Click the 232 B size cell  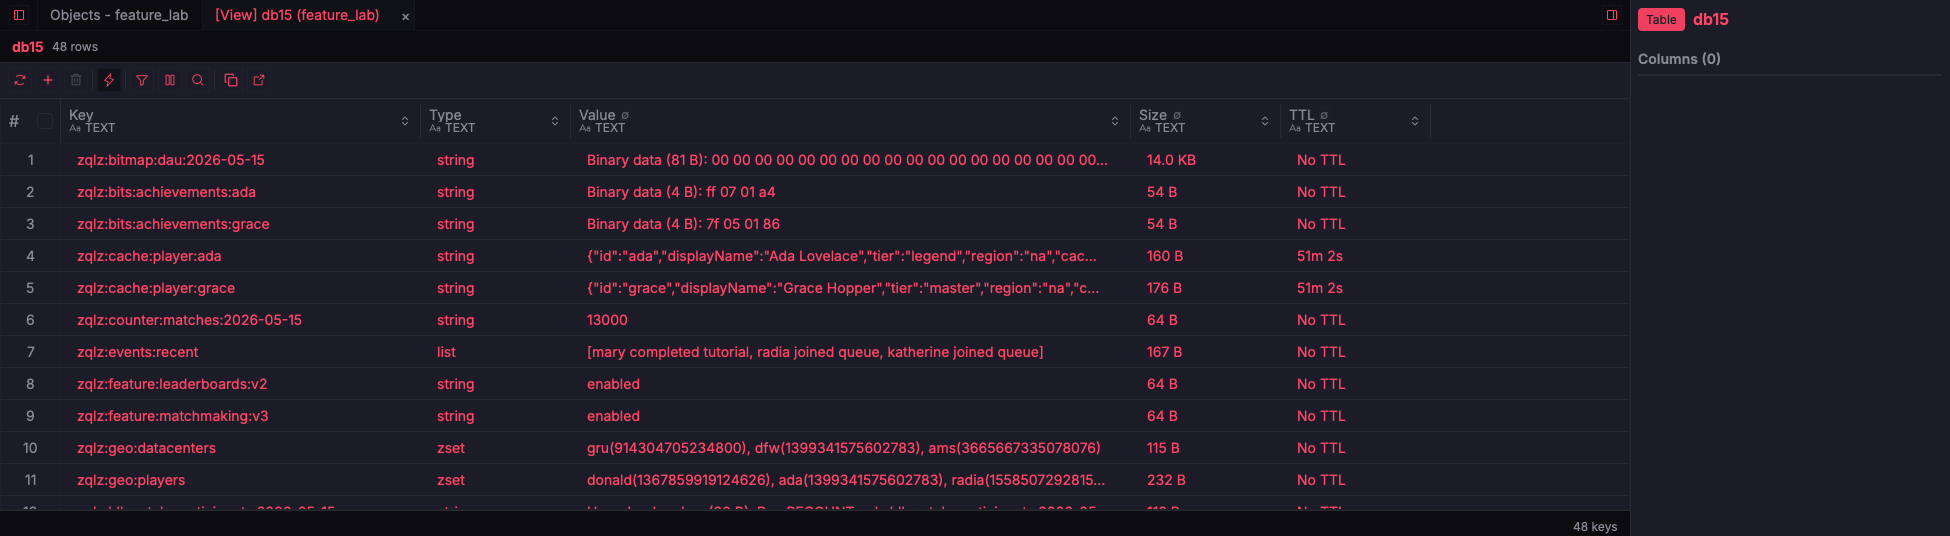pos(1166,480)
